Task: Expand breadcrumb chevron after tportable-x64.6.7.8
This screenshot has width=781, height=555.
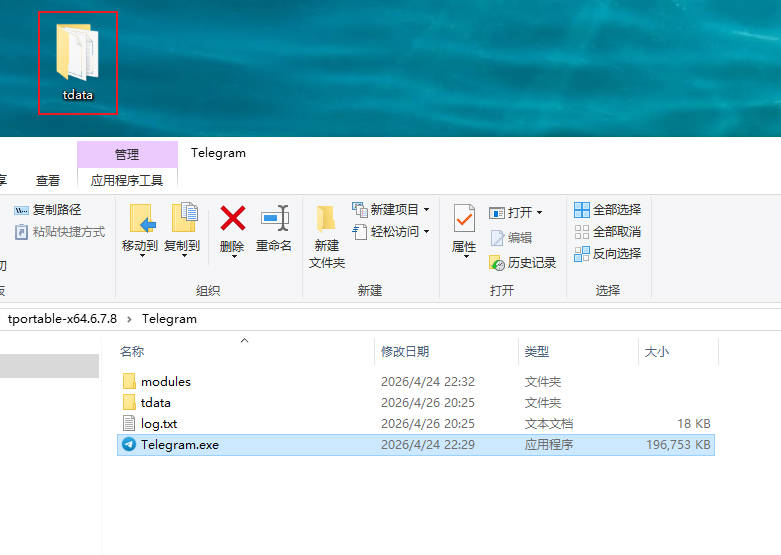Action: coord(130,319)
